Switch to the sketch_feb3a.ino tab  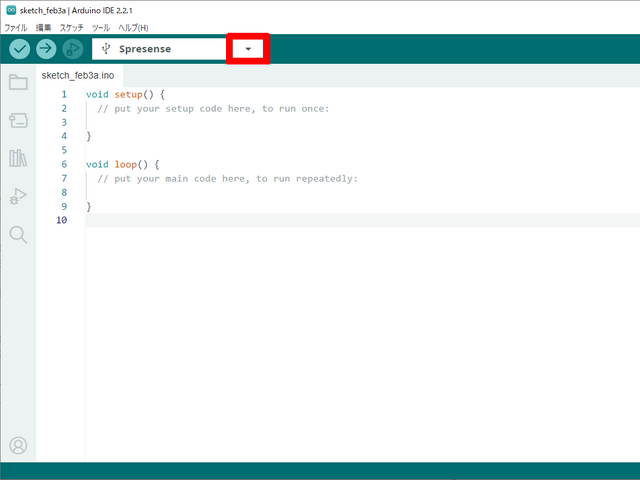[x=76, y=76]
